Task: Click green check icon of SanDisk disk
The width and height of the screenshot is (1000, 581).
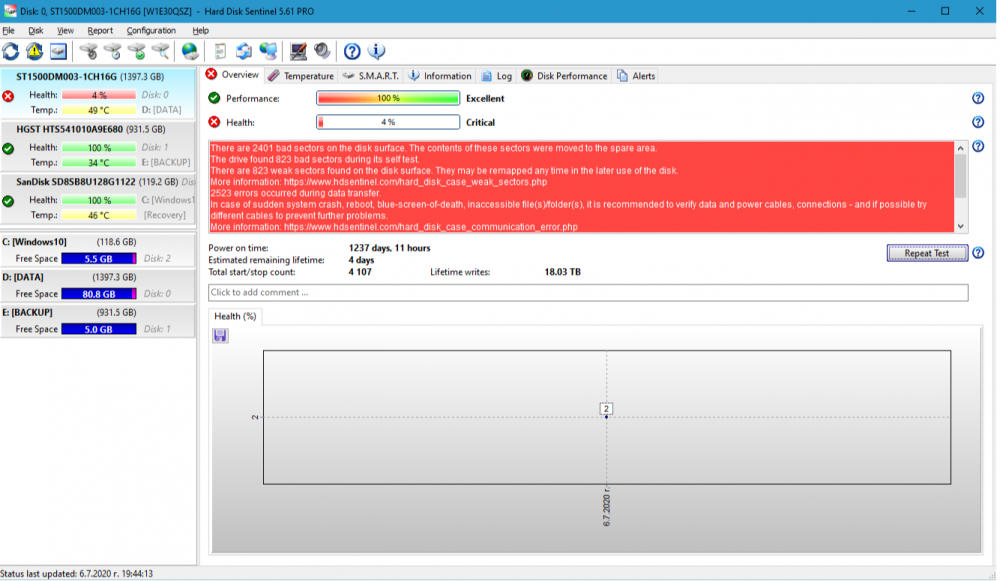Action: 8,202
